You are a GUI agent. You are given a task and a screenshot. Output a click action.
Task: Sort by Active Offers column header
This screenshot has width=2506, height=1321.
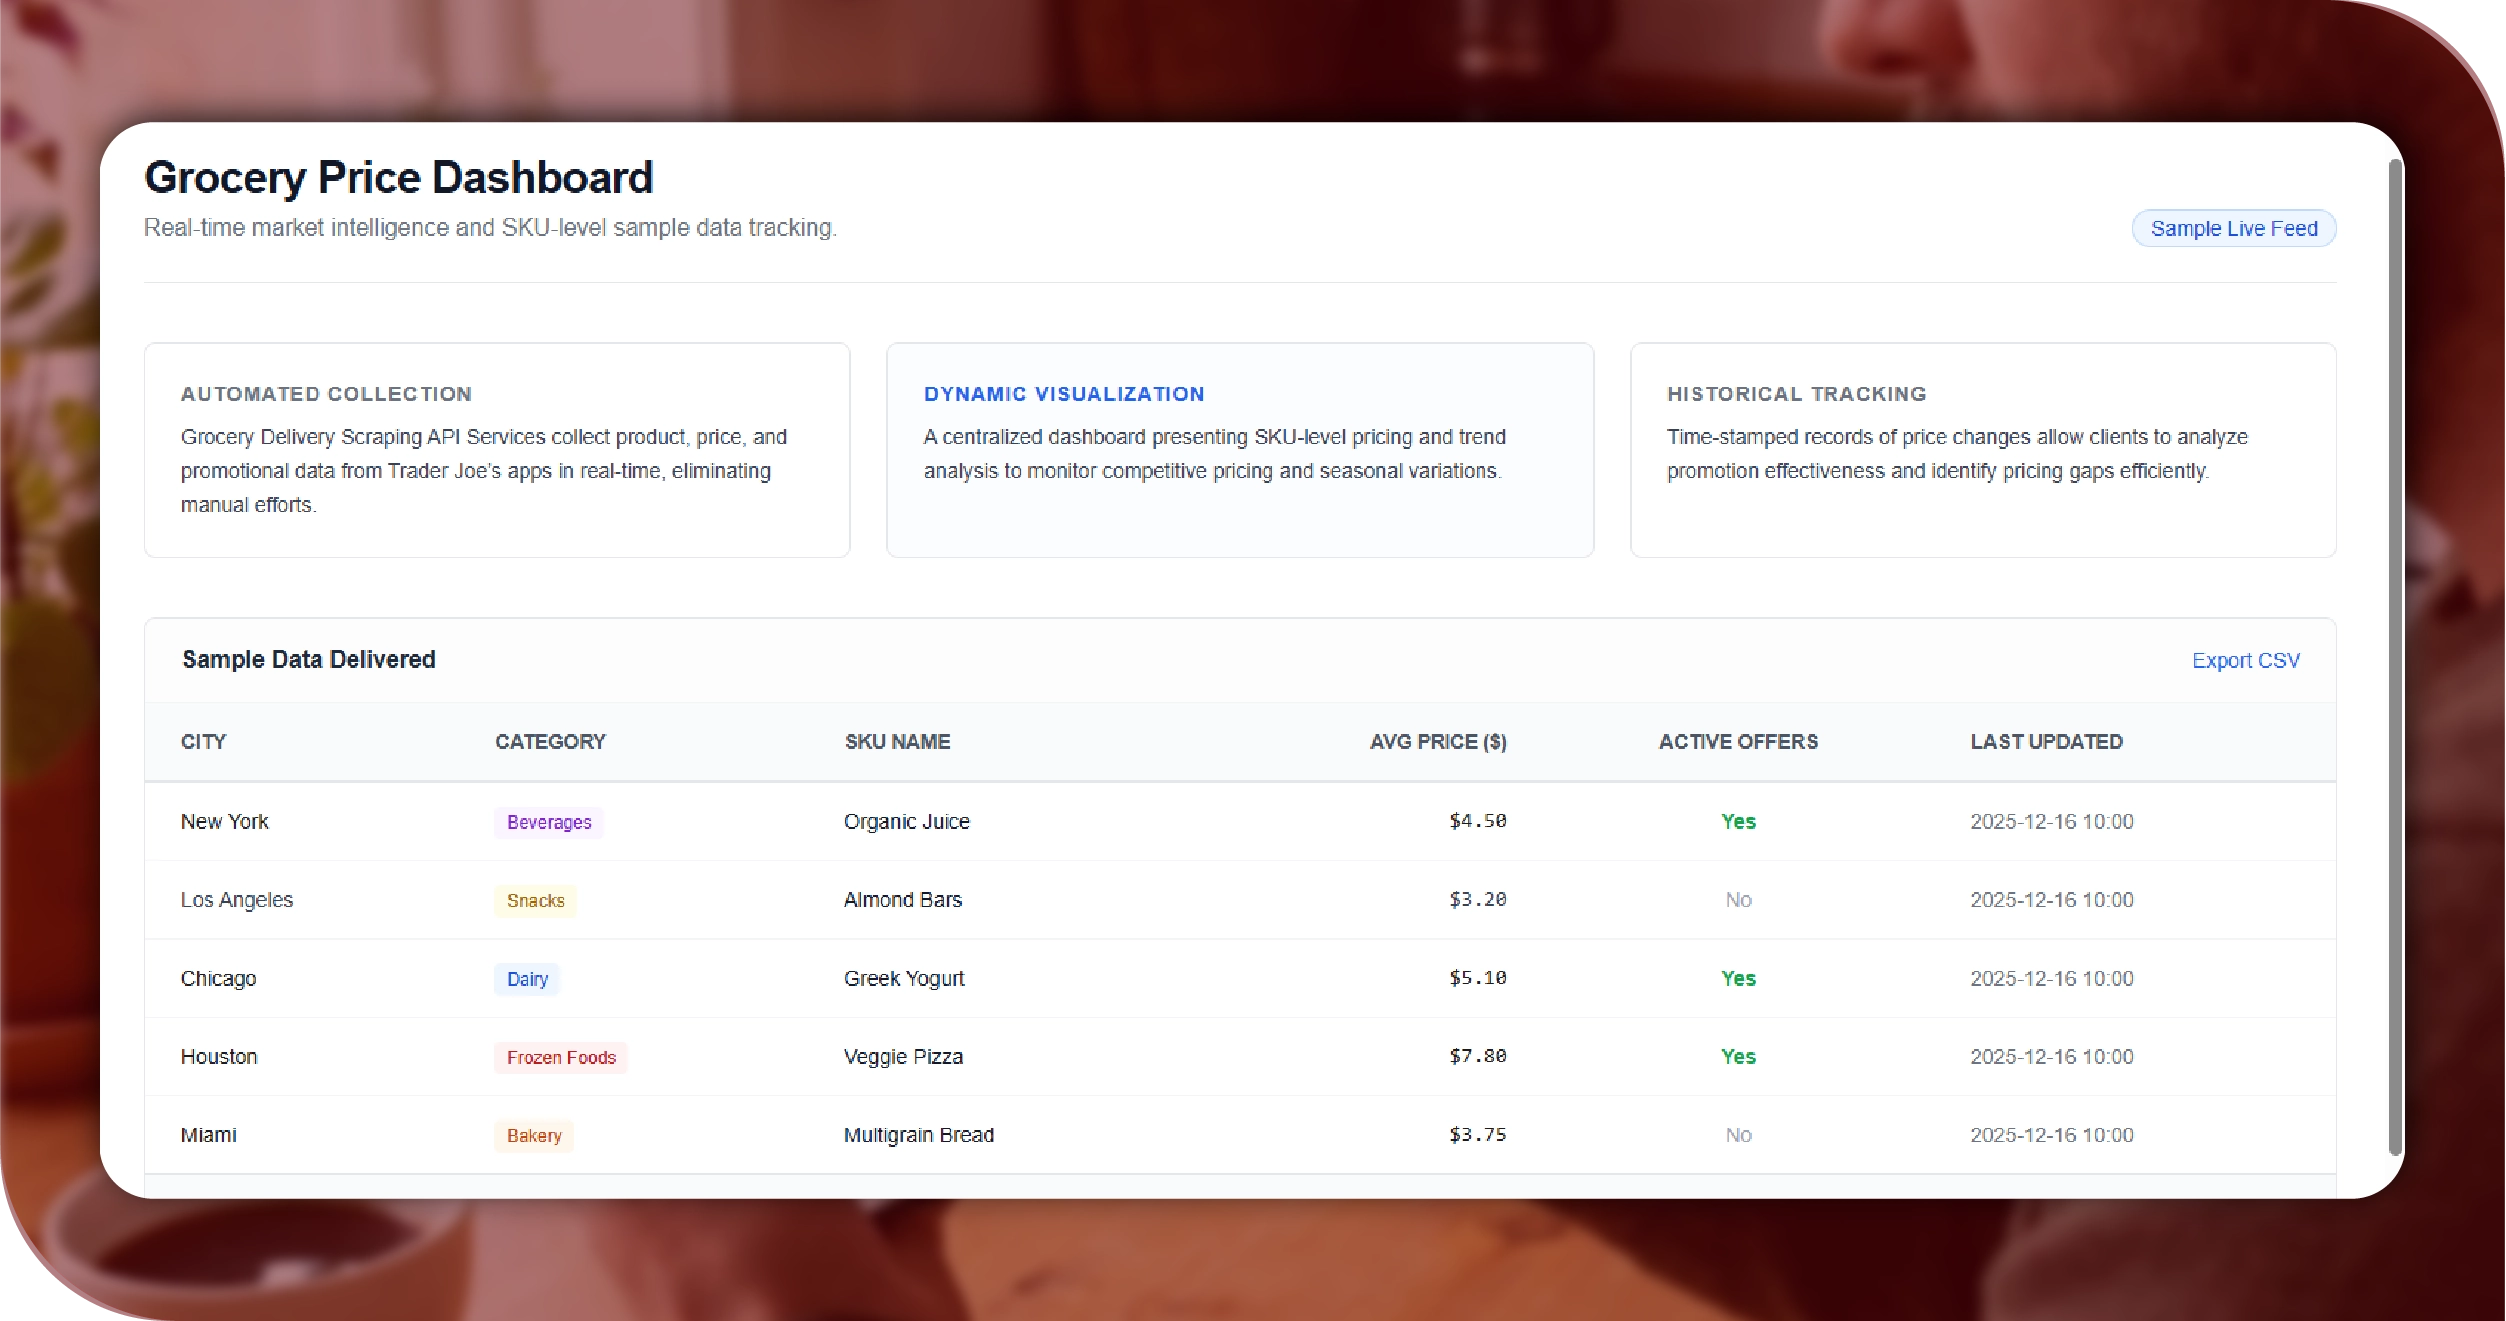pyautogui.click(x=1738, y=742)
